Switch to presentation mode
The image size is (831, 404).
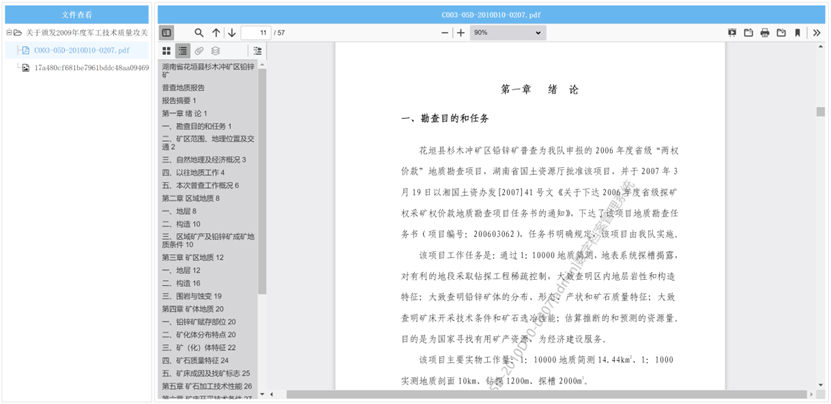point(732,33)
